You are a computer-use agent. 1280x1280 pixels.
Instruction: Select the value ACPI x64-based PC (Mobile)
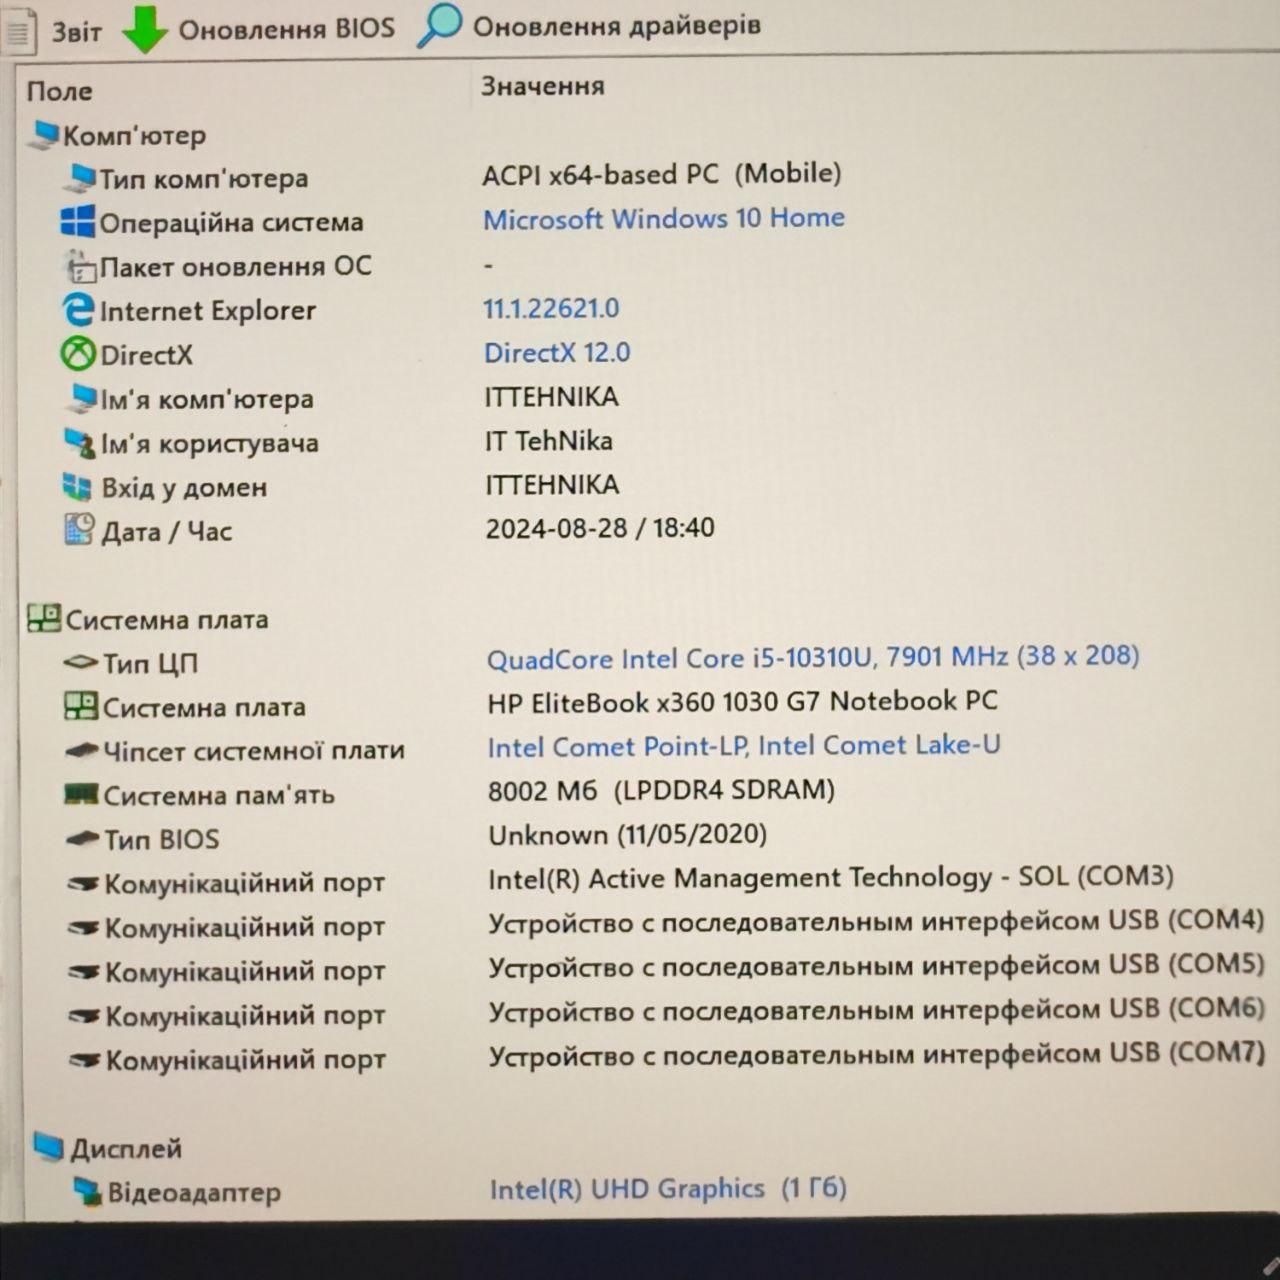[x=662, y=174]
